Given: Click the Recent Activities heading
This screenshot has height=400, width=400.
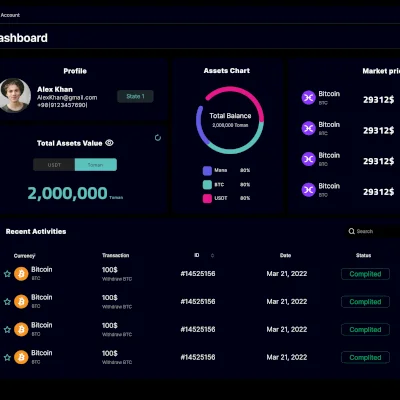Looking at the screenshot, I should point(36,231).
